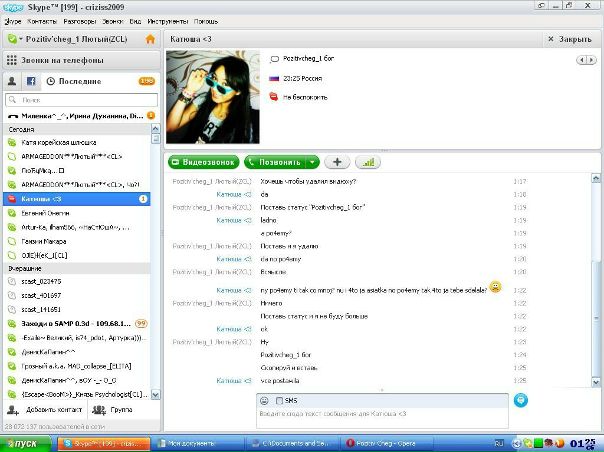
Task: Toggle the SMS checkbox
Action: click(x=278, y=400)
